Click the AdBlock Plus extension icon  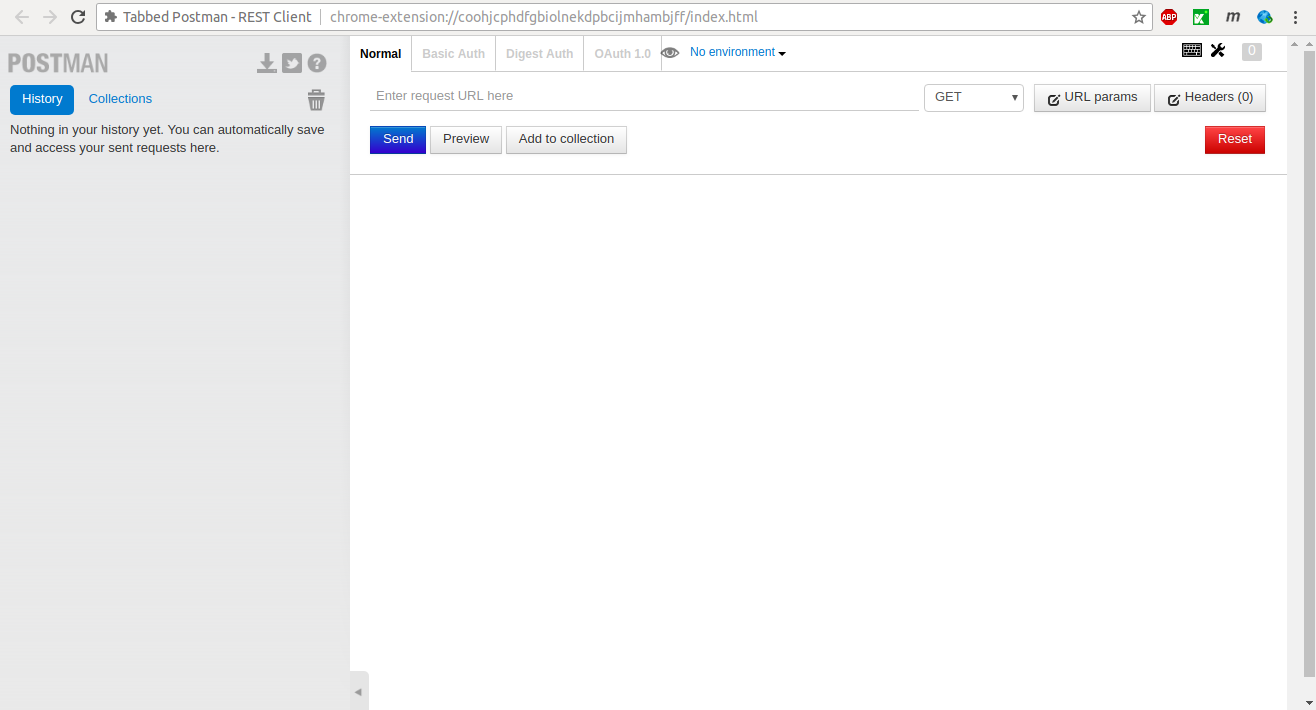(1169, 17)
